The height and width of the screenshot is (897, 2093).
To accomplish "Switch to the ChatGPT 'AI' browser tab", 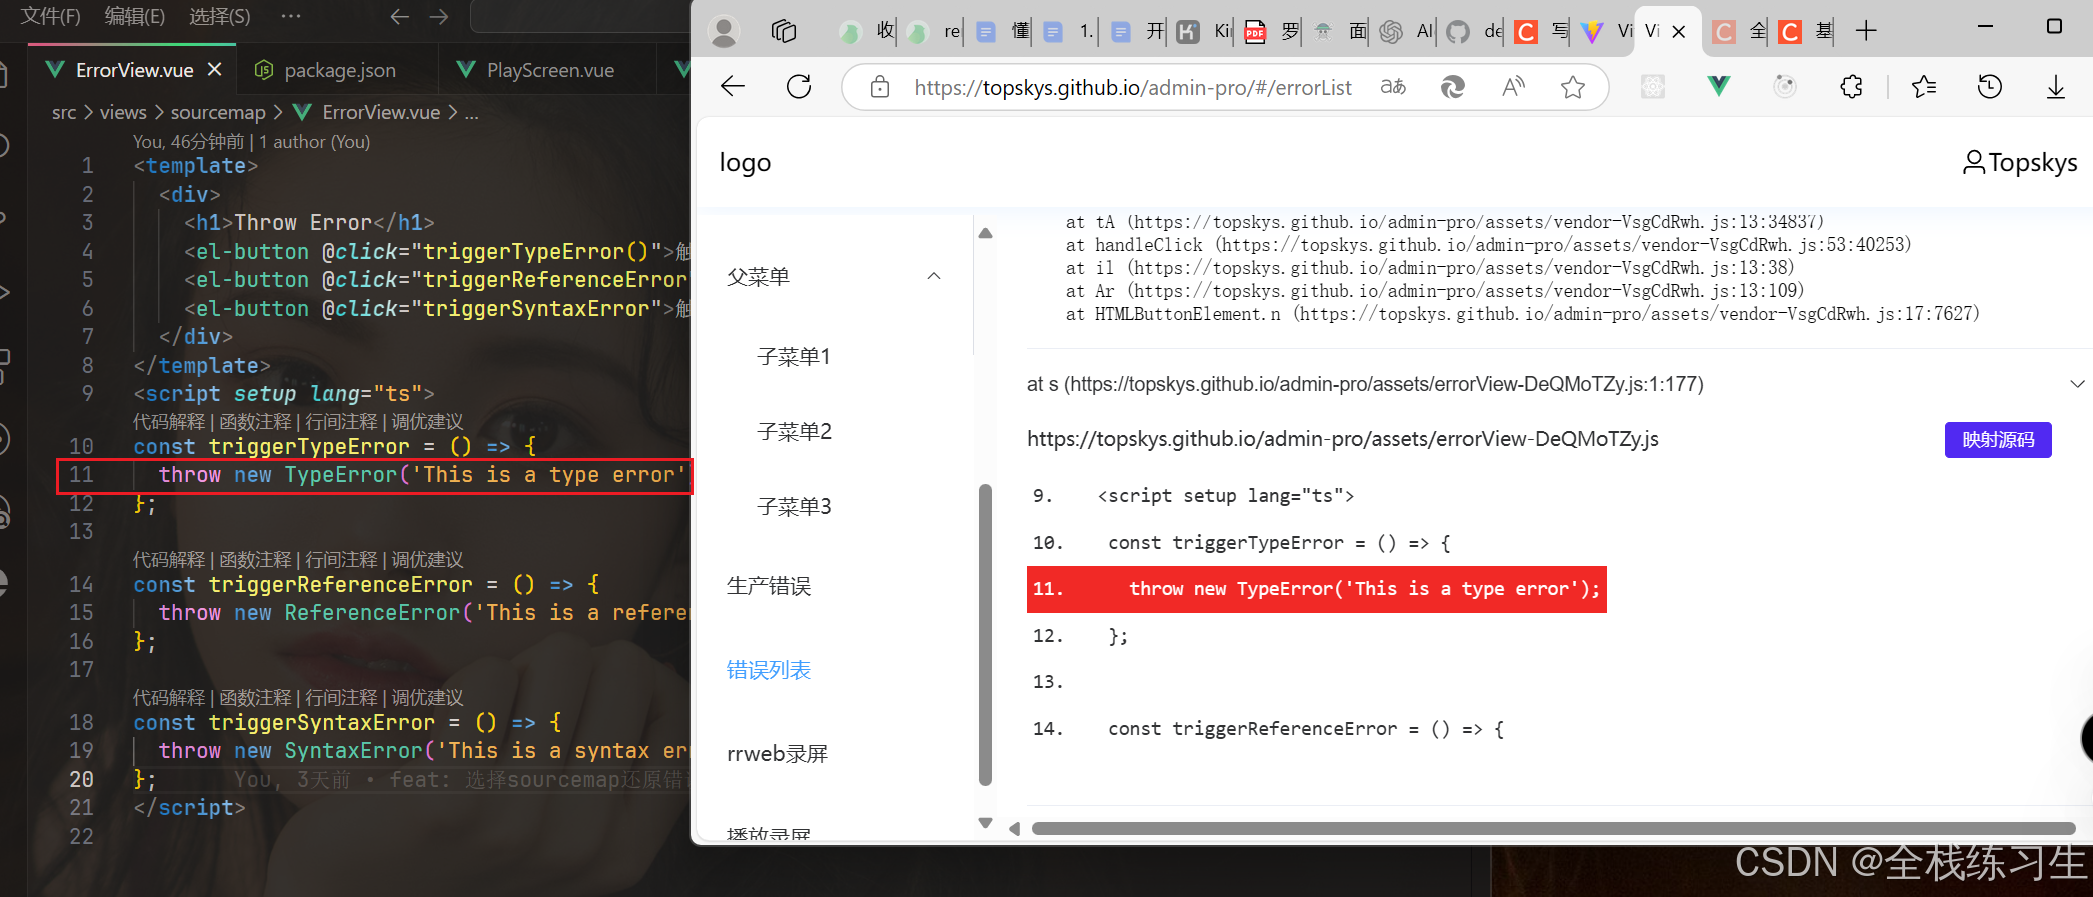I will [1407, 32].
